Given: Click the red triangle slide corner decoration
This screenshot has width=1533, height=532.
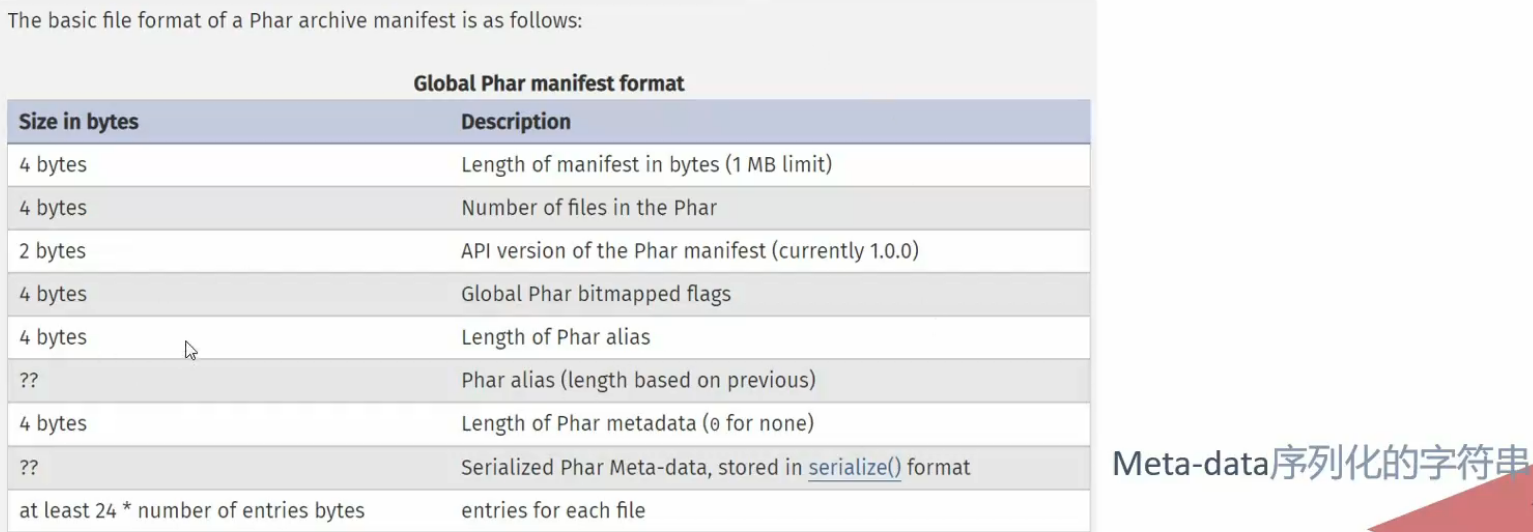Looking at the screenshot, I should tap(1480, 508).
